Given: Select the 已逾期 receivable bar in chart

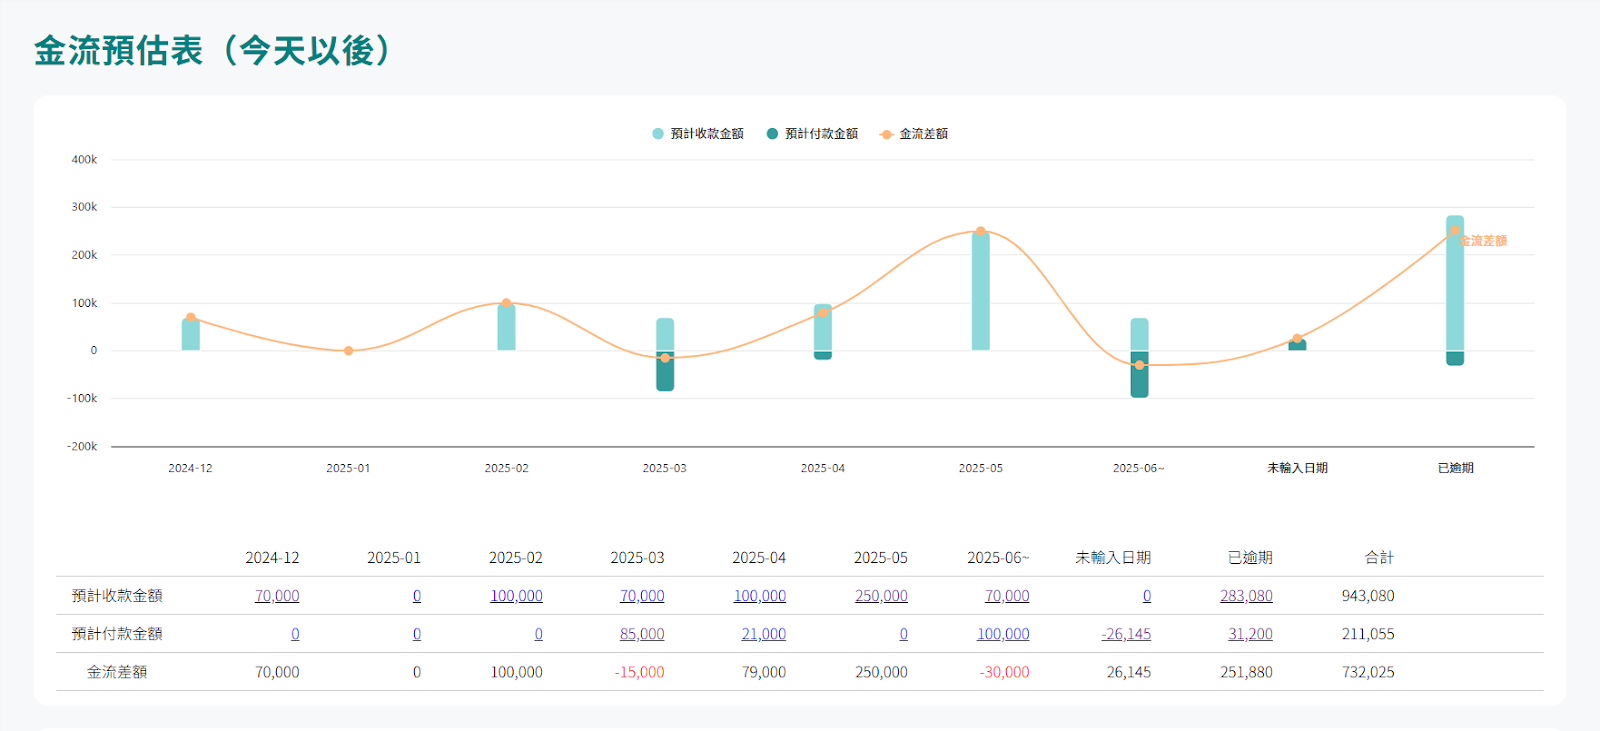Looking at the screenshot, I should click(1455, 283).
